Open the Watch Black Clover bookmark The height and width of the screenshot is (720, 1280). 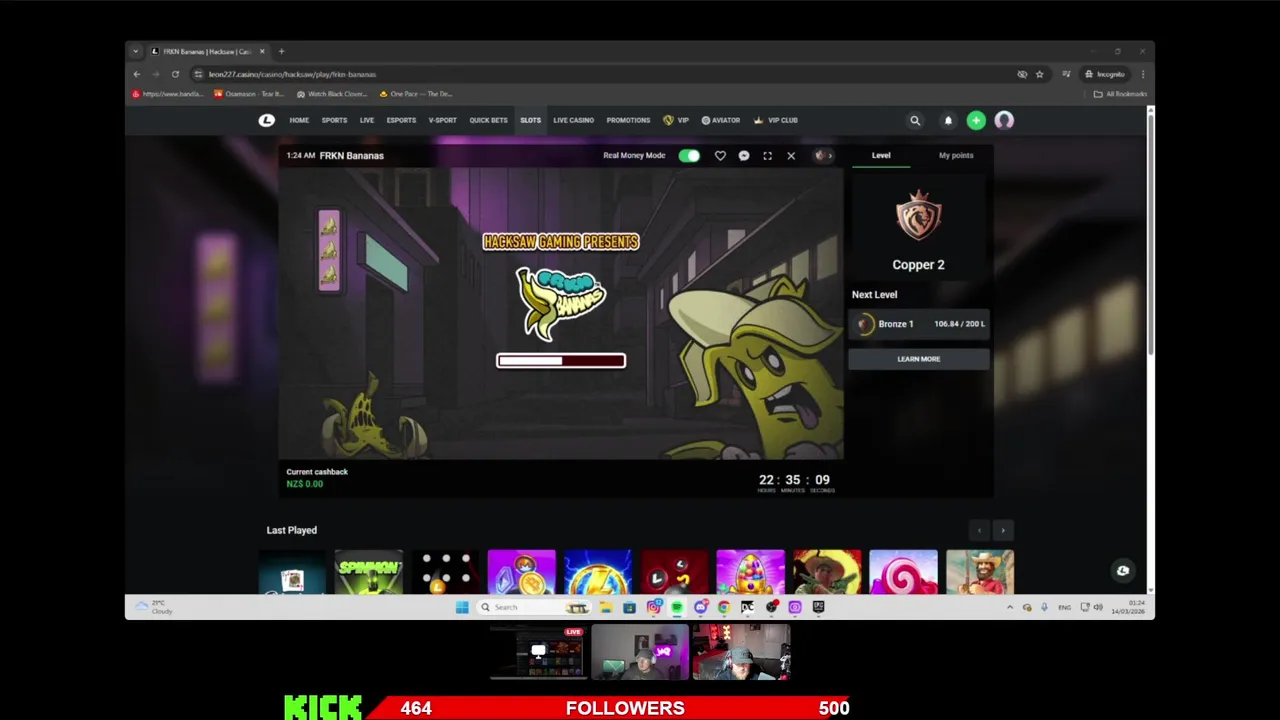(332, 94)
